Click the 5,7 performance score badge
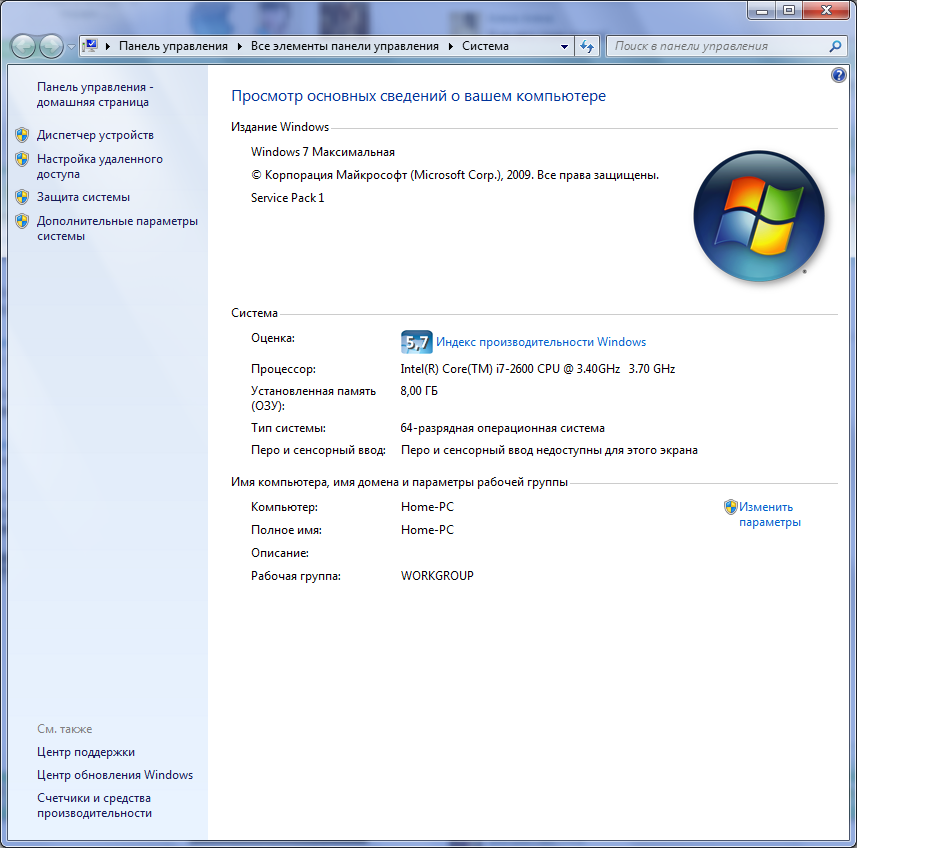The image size is (937, 848). click(x=416, y=342)
